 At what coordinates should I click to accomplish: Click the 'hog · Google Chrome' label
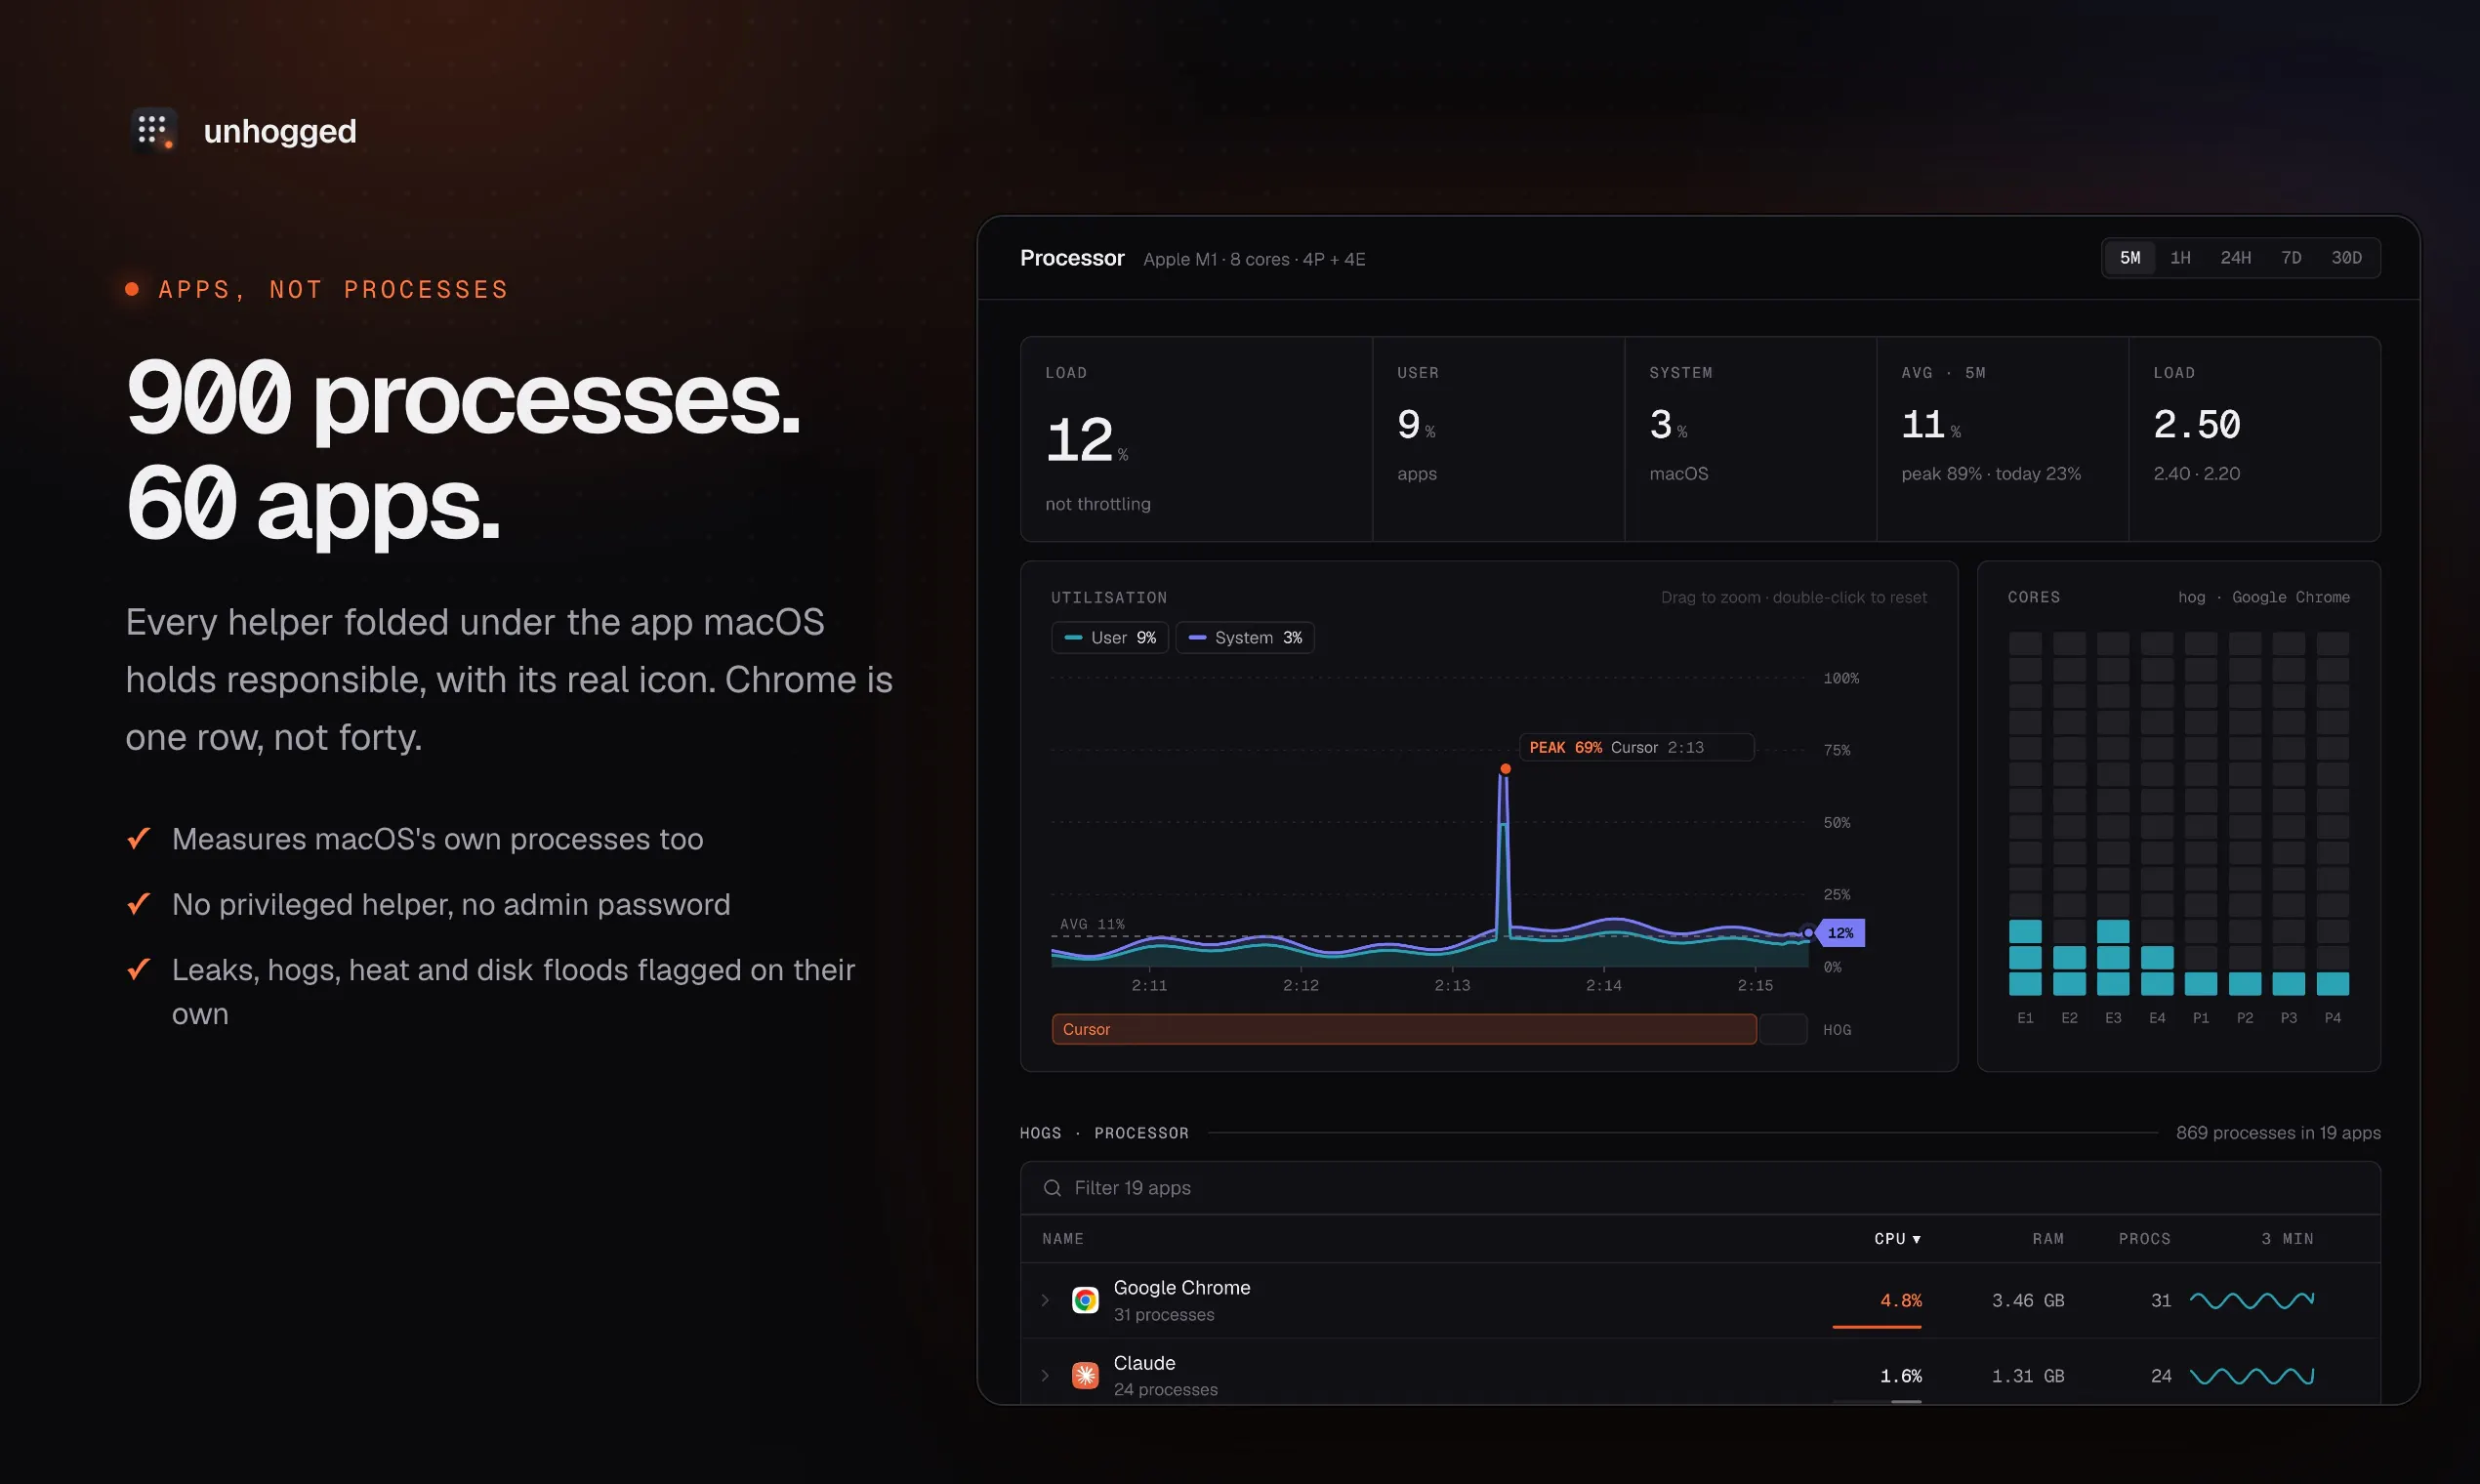tap(2263, 597)
